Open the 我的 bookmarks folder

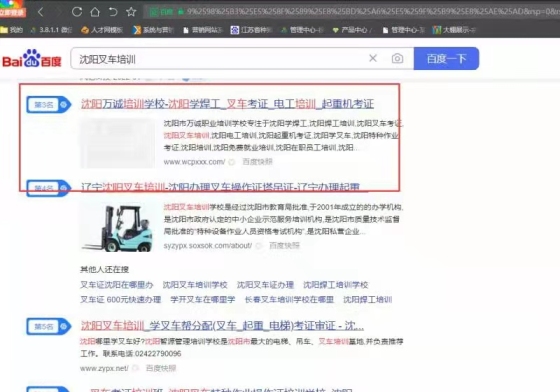11,30
